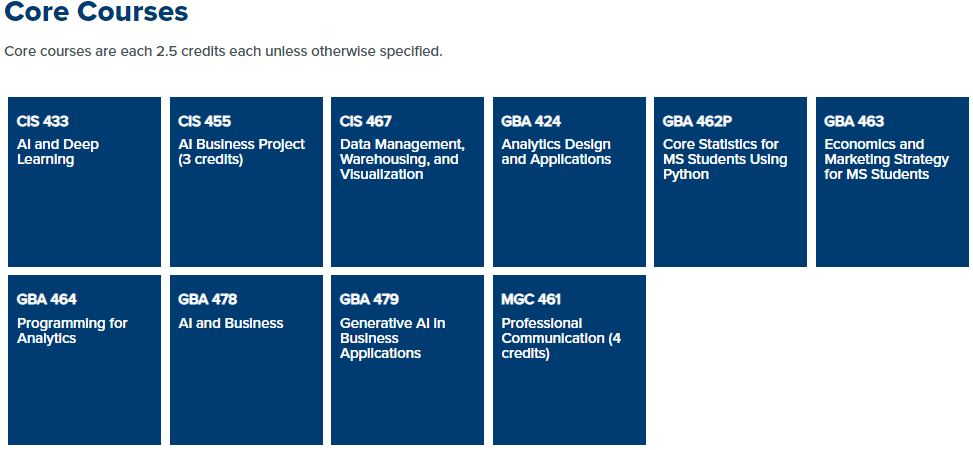Select AI Business Project course card
This screenshot has height=450, width=973.
(246, 182)
